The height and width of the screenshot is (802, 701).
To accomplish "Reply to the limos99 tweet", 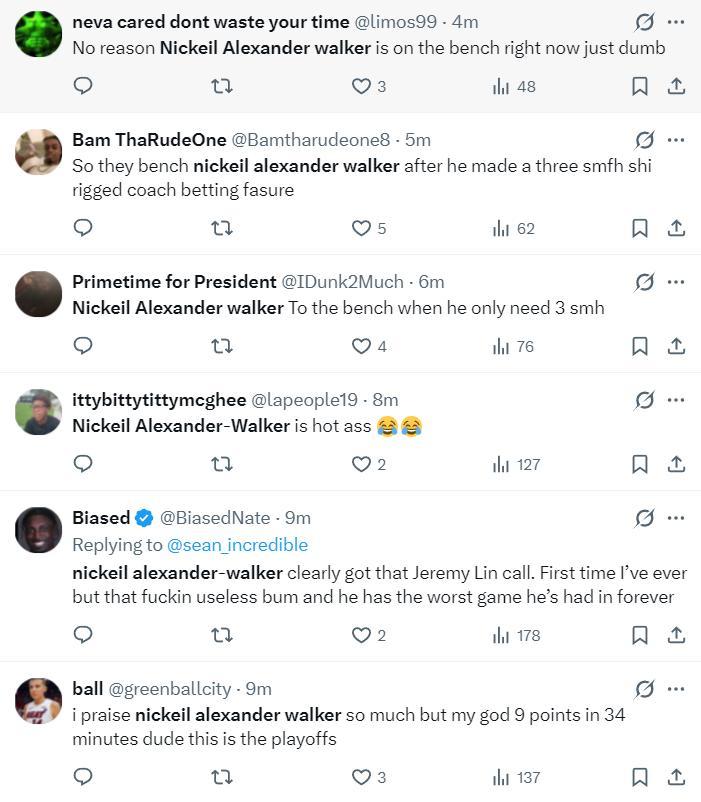I will 84,86.
